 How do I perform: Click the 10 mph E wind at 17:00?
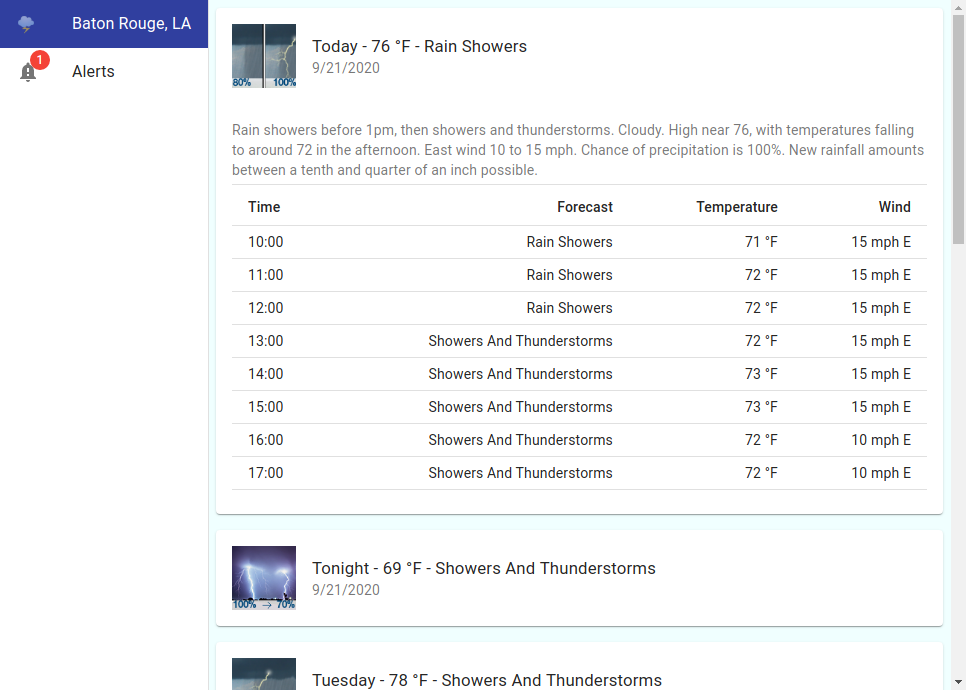881,473
